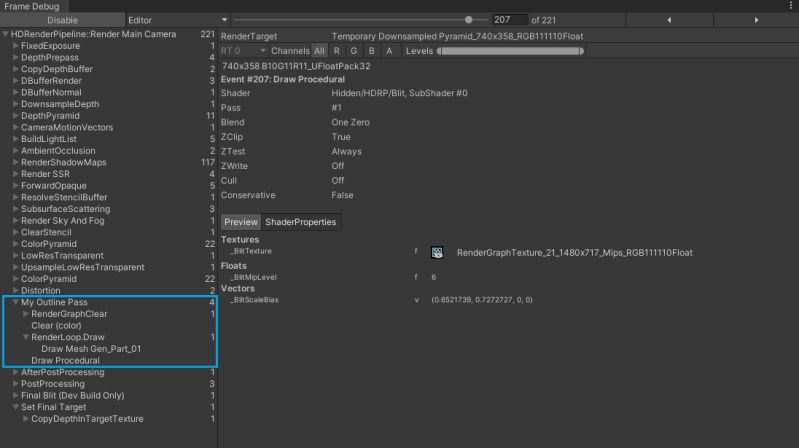Click the _BlitScaleBias vector value
The width and height of the screenshot is (799, 448).
click(x=482, y=300)
